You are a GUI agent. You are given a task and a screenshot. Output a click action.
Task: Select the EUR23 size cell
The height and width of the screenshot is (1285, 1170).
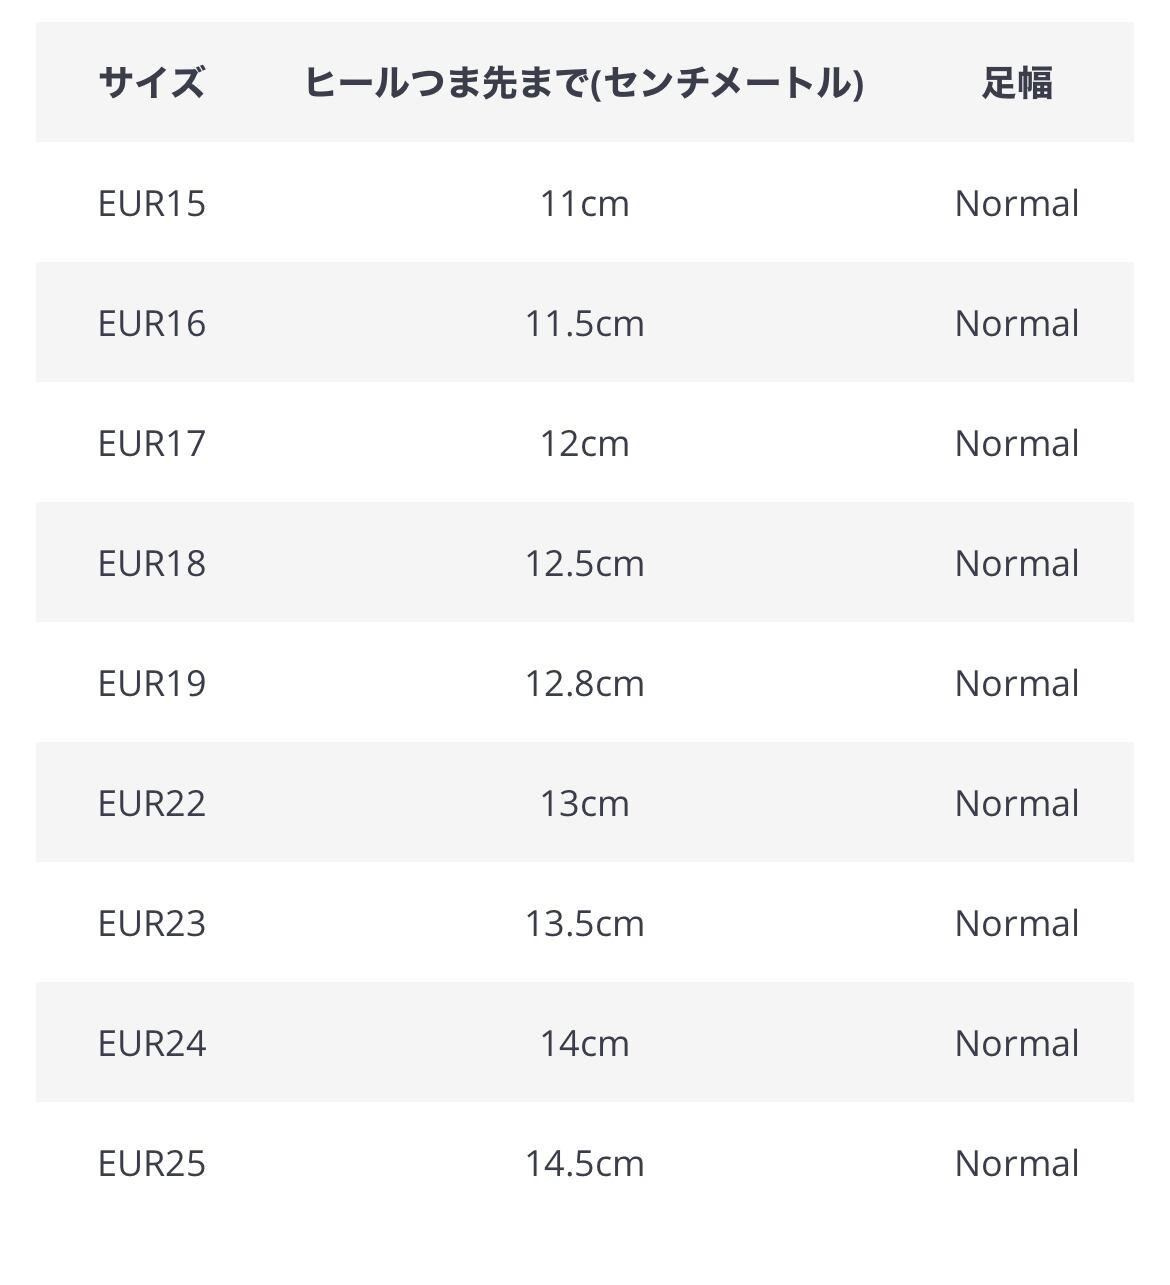152,923
